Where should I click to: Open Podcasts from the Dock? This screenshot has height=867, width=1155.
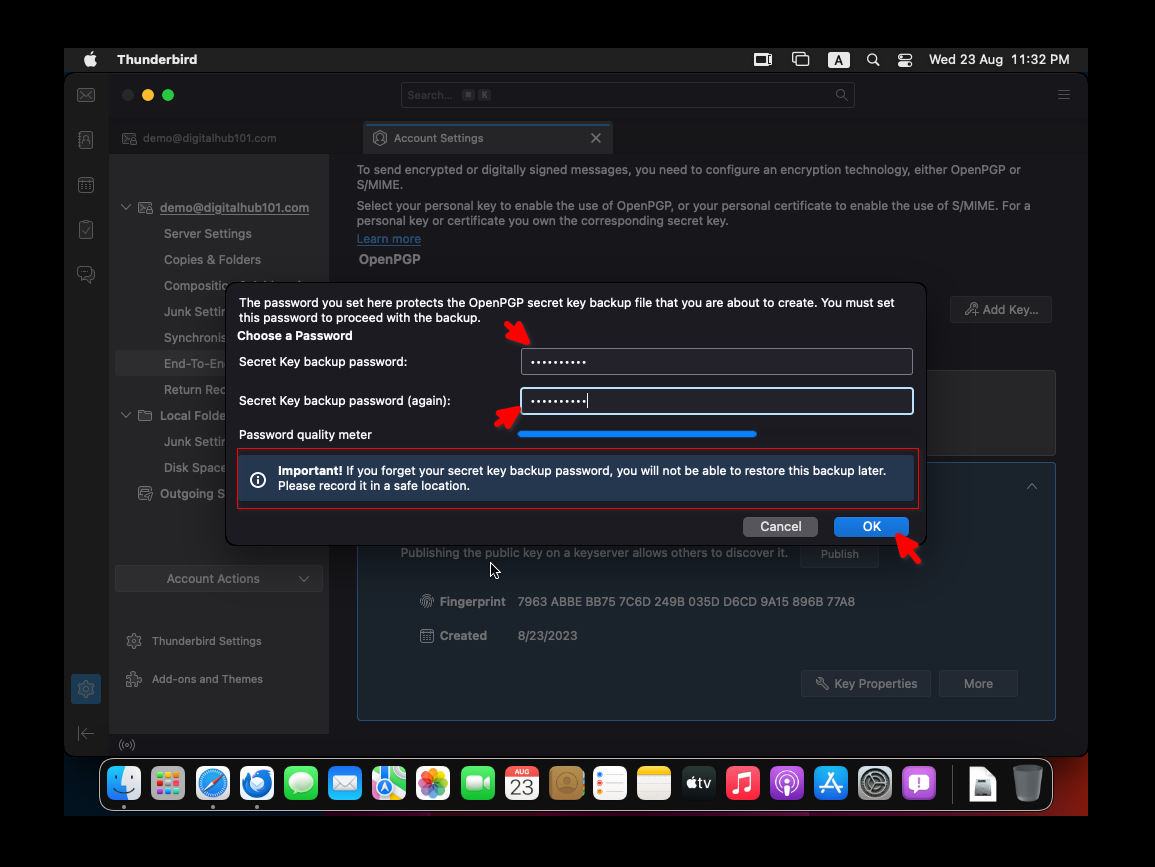click(x=787, y=783)
